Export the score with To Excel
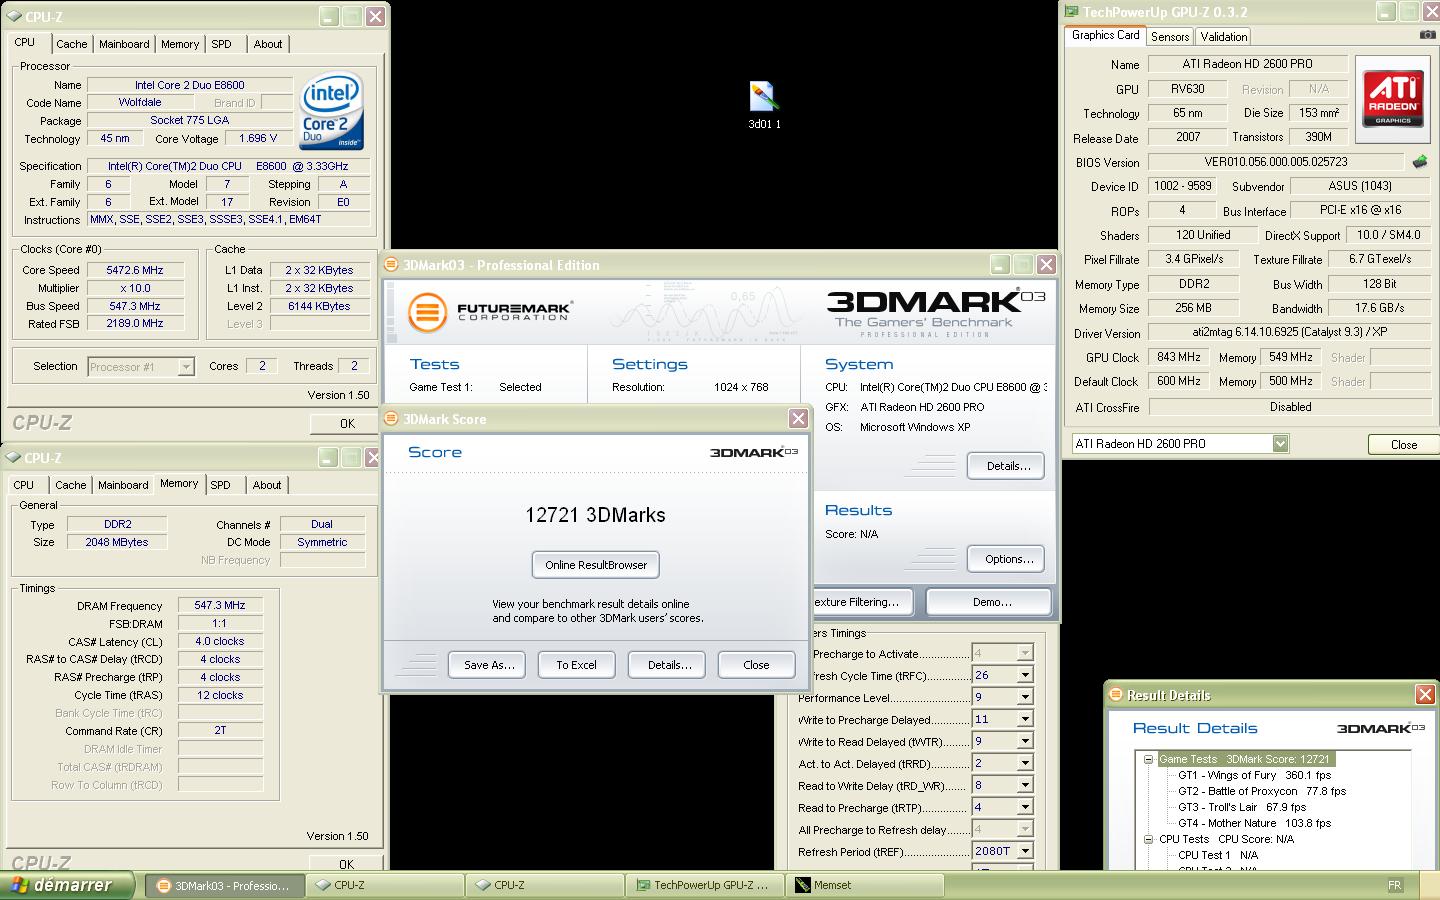This screenshot has height=900, width=1440. [x=576, y=665]
